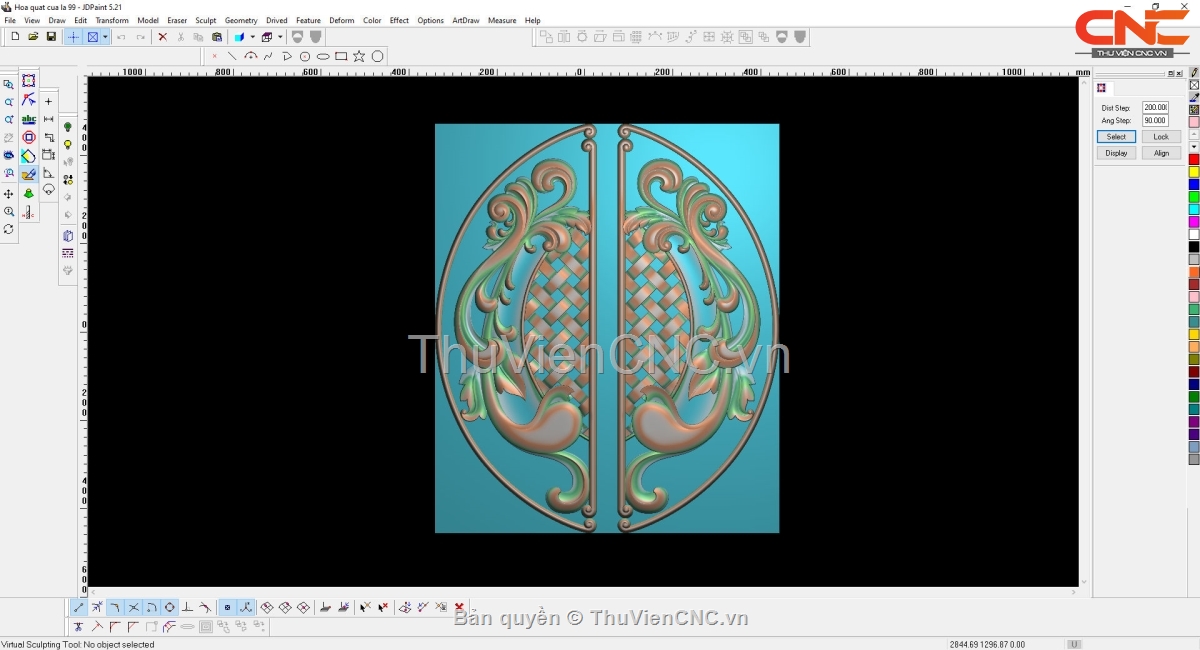
Task: Click the Dist Step input field
Action: coord(1155,108)
